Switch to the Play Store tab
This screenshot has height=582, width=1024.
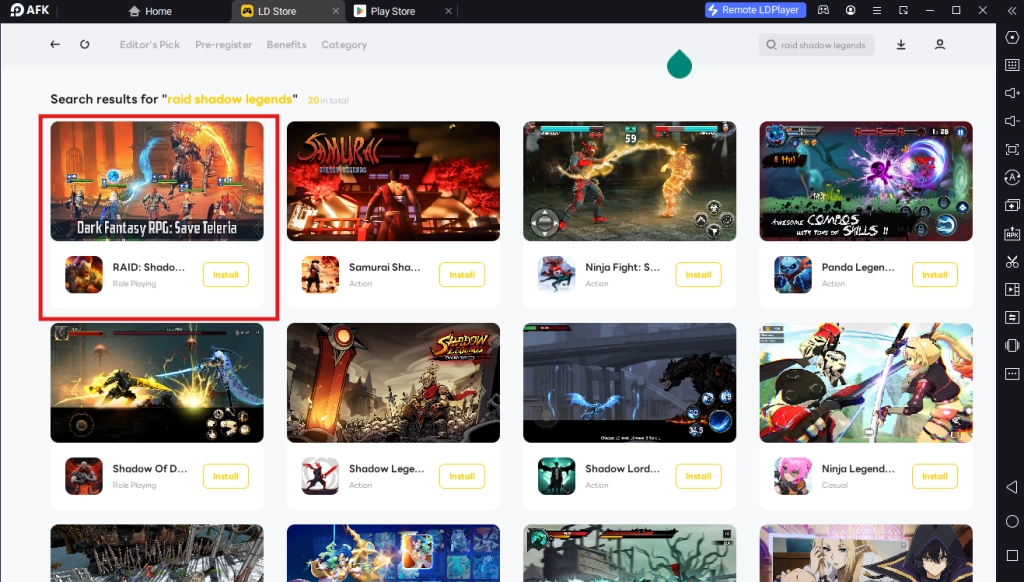pos(393,11)
